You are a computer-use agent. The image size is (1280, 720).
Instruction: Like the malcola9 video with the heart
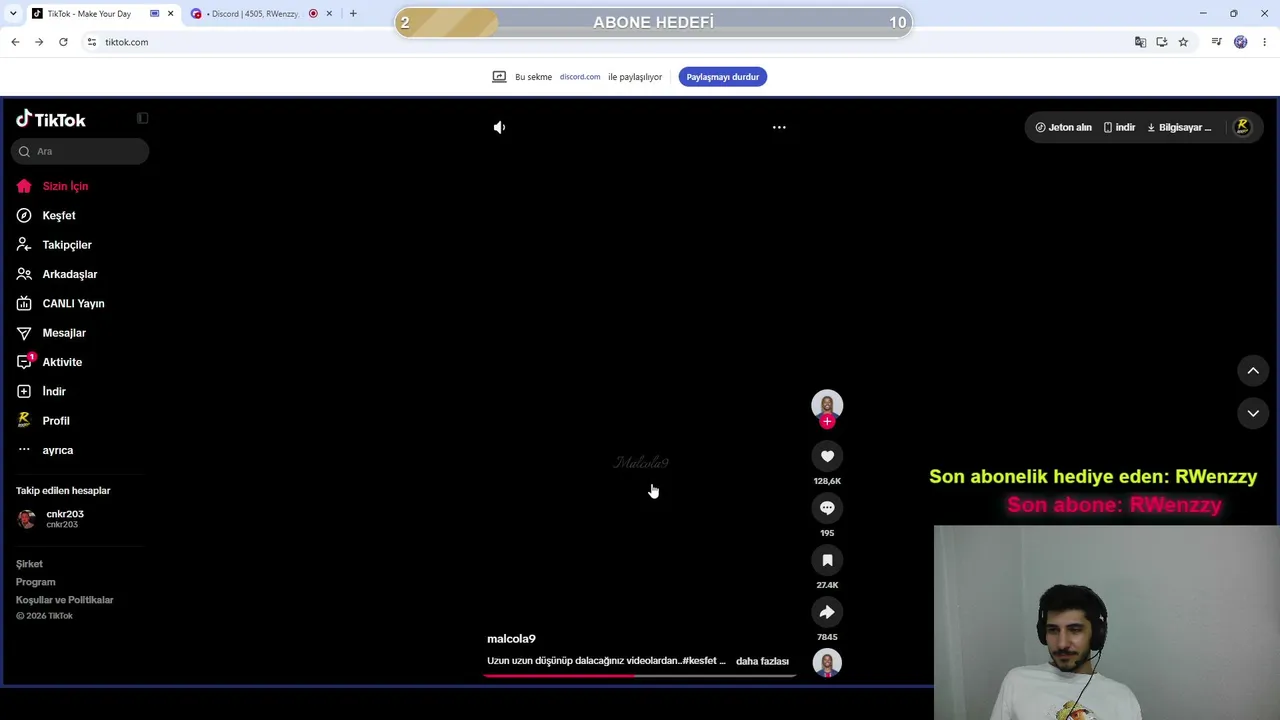tap(827, 456)
